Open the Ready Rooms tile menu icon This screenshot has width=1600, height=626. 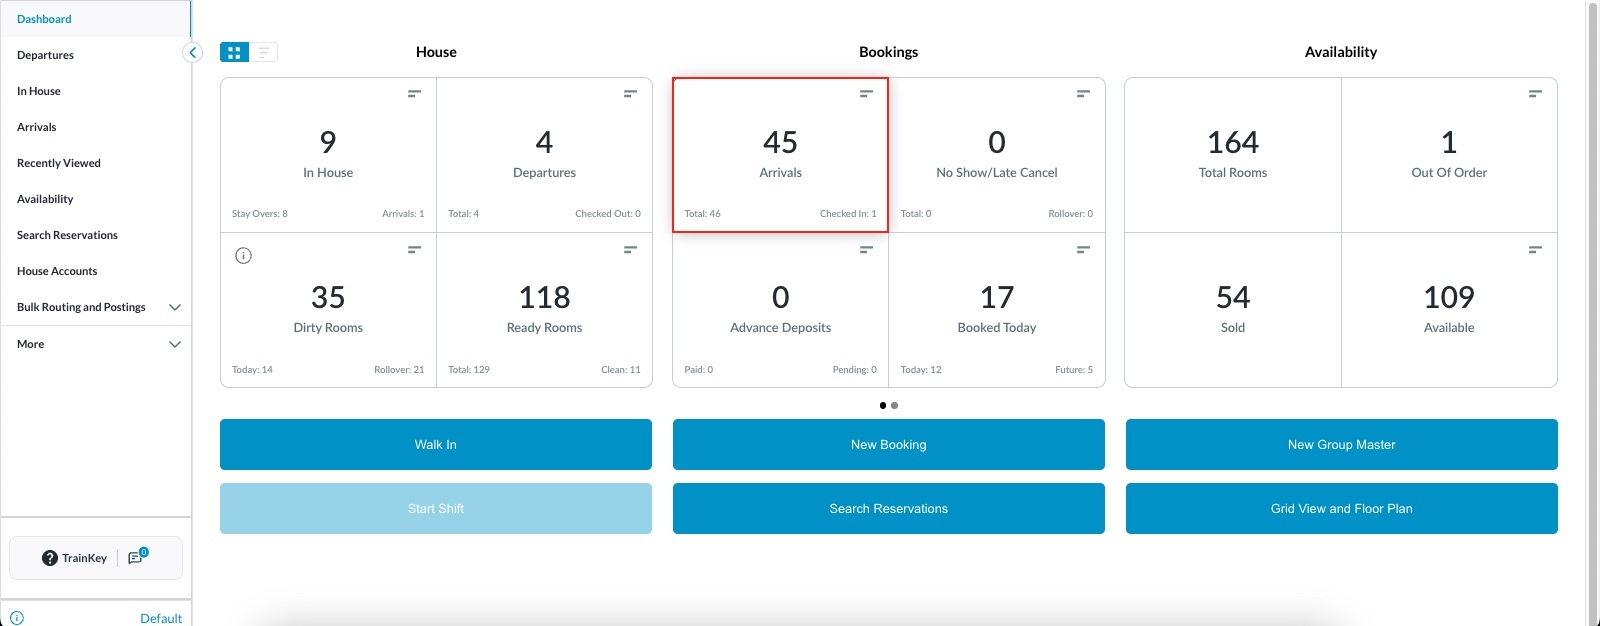[x=630, y=250]
